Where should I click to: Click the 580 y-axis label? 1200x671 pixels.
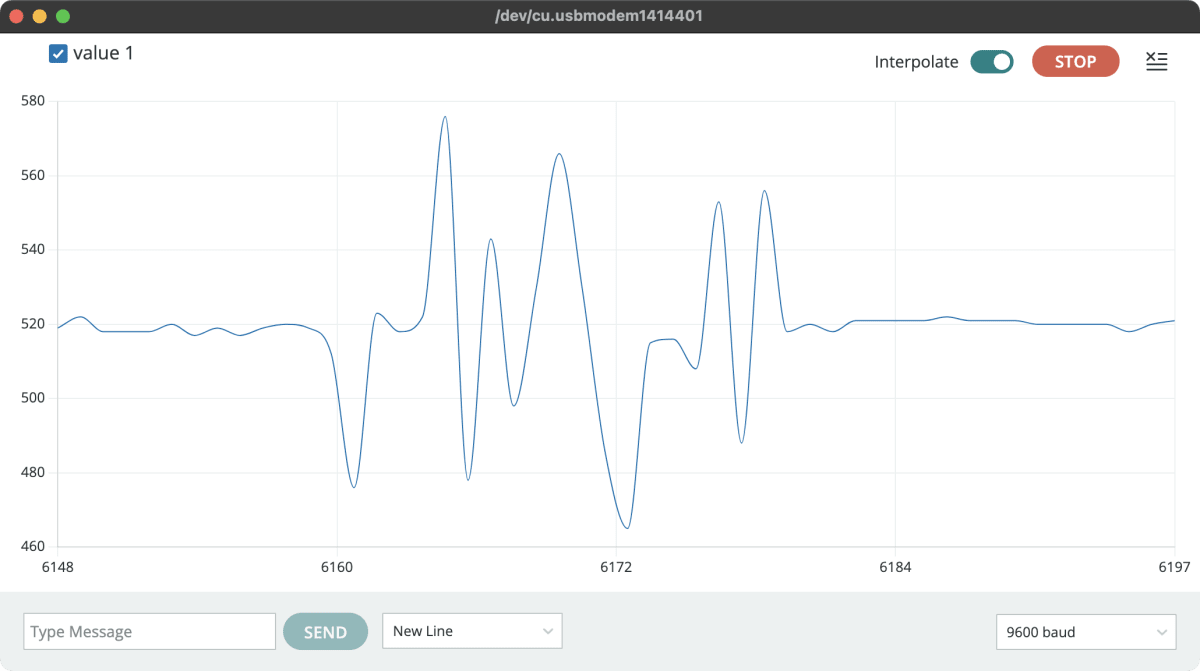point(33,101)
